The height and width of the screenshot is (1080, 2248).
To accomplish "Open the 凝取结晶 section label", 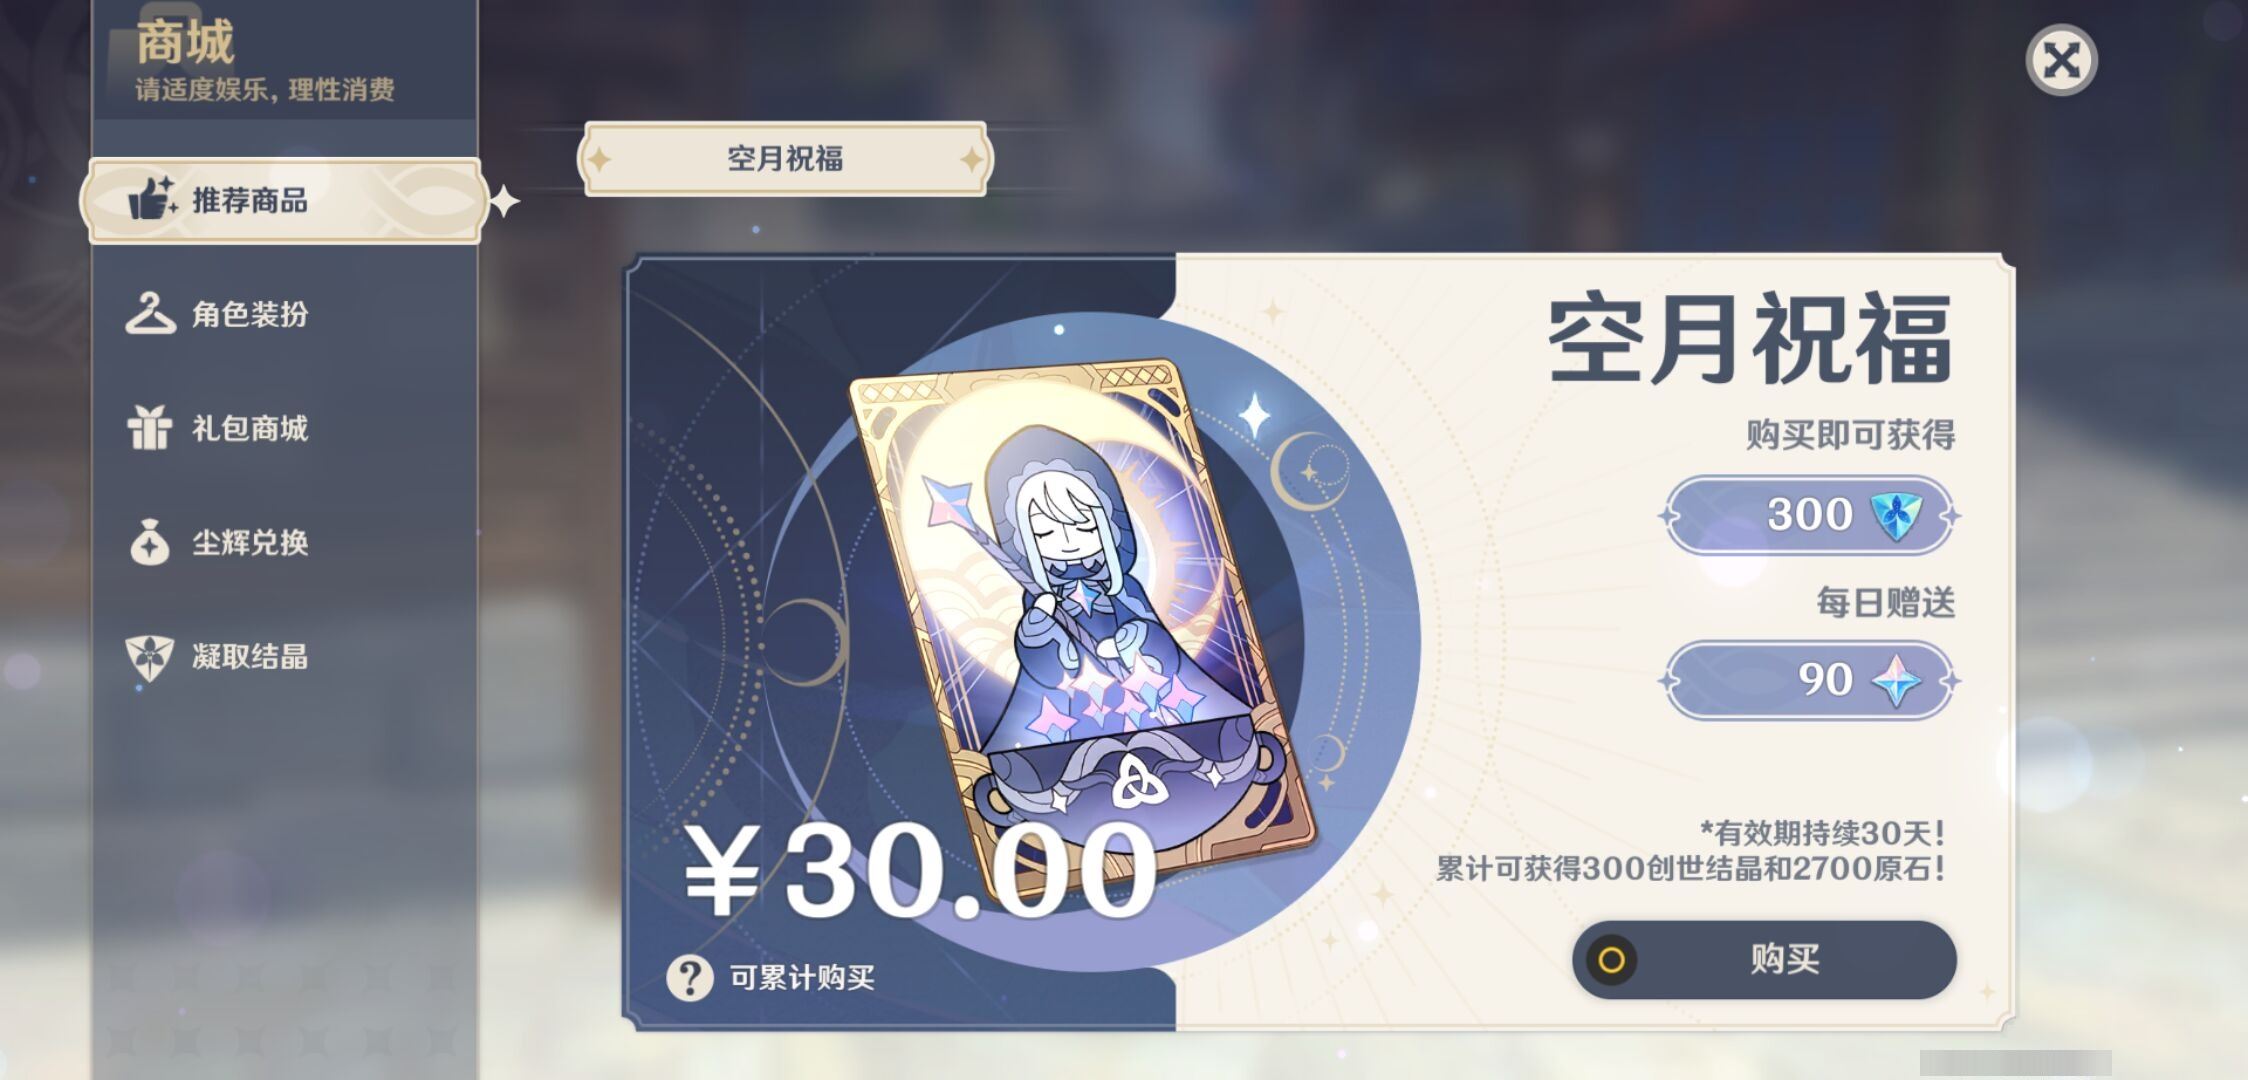I will click(x=250, y=656).
